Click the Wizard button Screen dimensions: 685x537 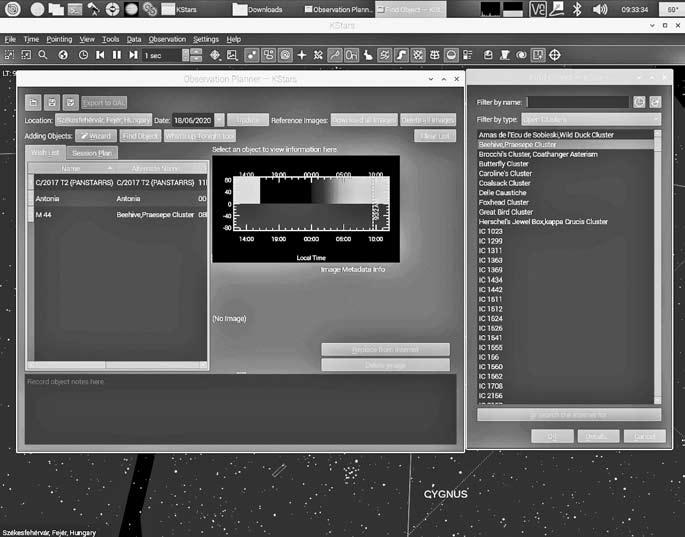click(96, 136)
